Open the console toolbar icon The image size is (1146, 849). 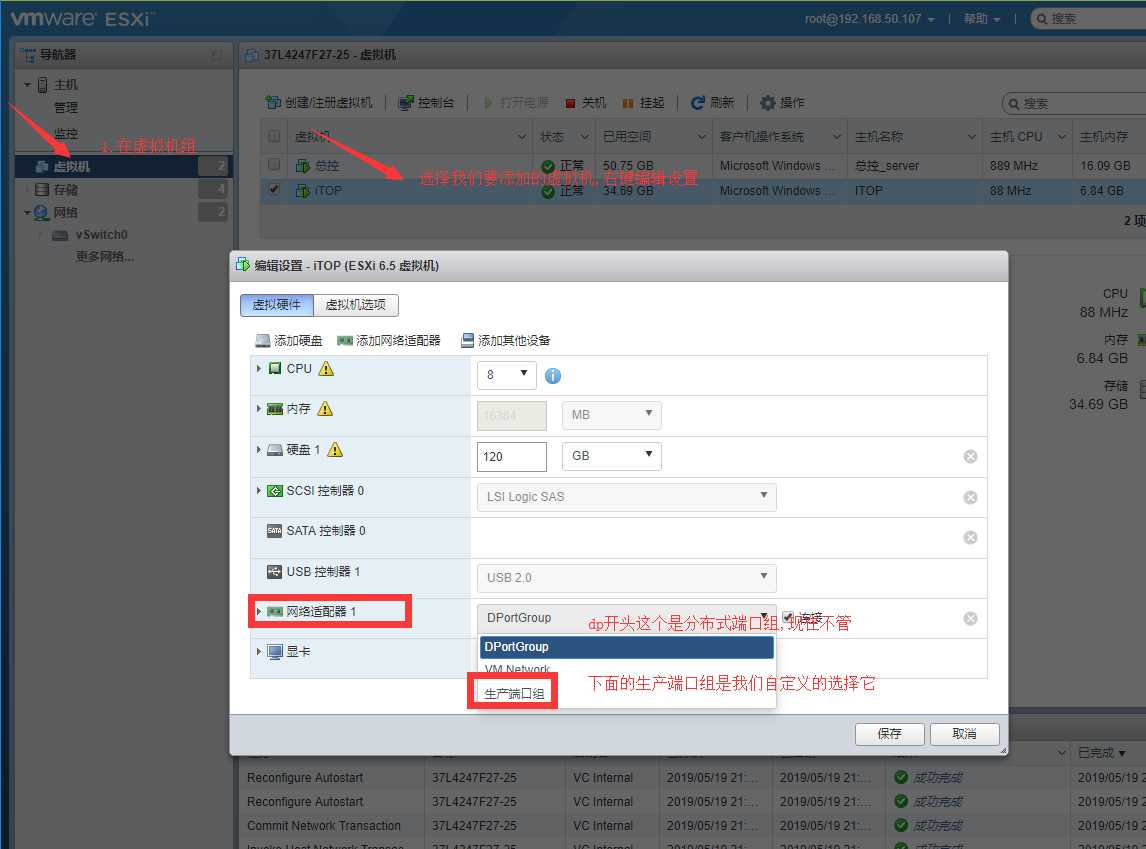(x=406, y=102)
